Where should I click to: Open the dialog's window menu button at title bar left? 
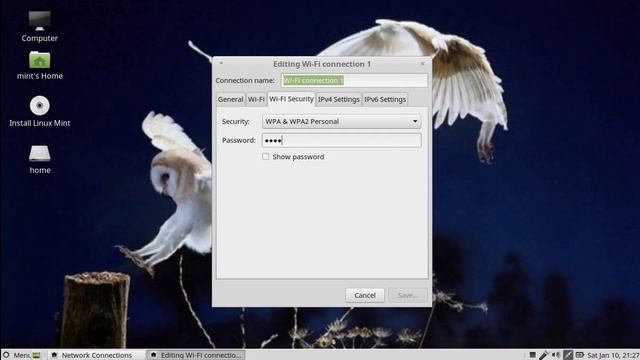(221, 63)
